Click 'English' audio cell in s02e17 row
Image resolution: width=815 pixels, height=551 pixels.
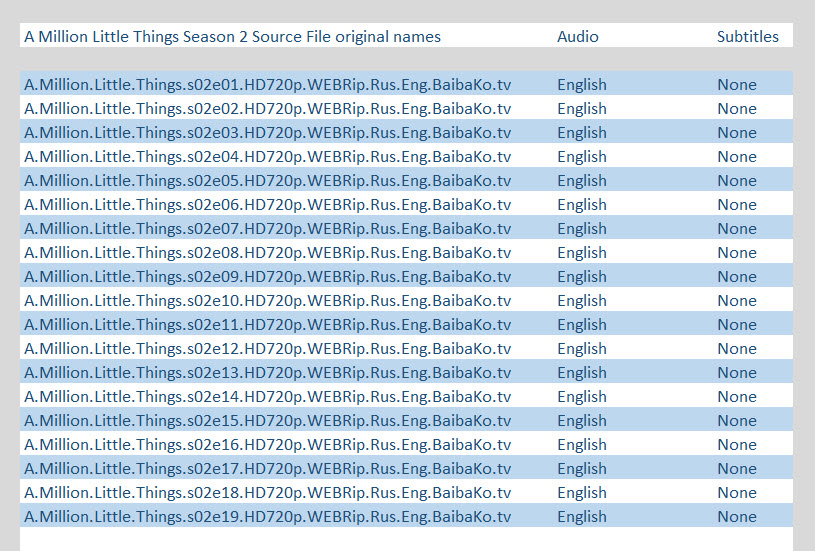(x=582, y=468)
